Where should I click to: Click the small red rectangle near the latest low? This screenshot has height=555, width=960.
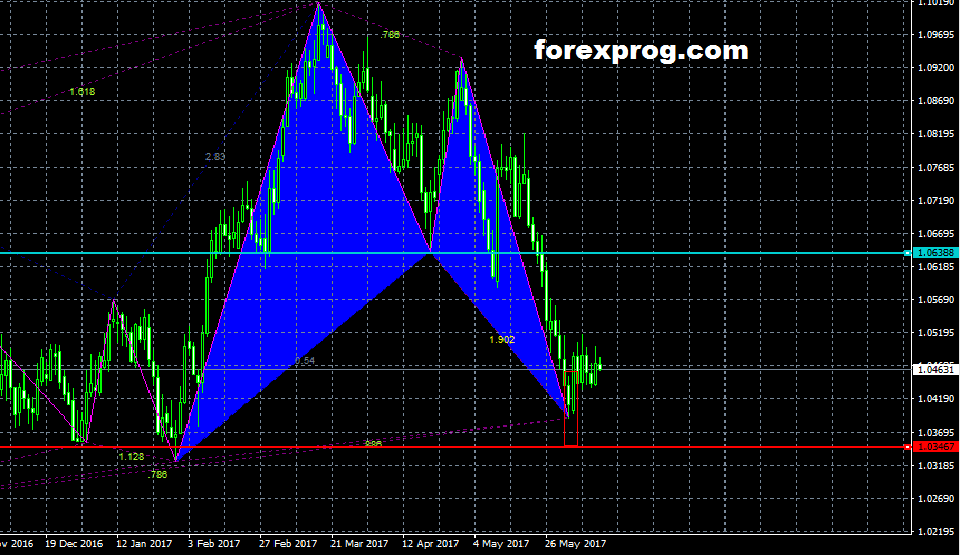point(571,429)
